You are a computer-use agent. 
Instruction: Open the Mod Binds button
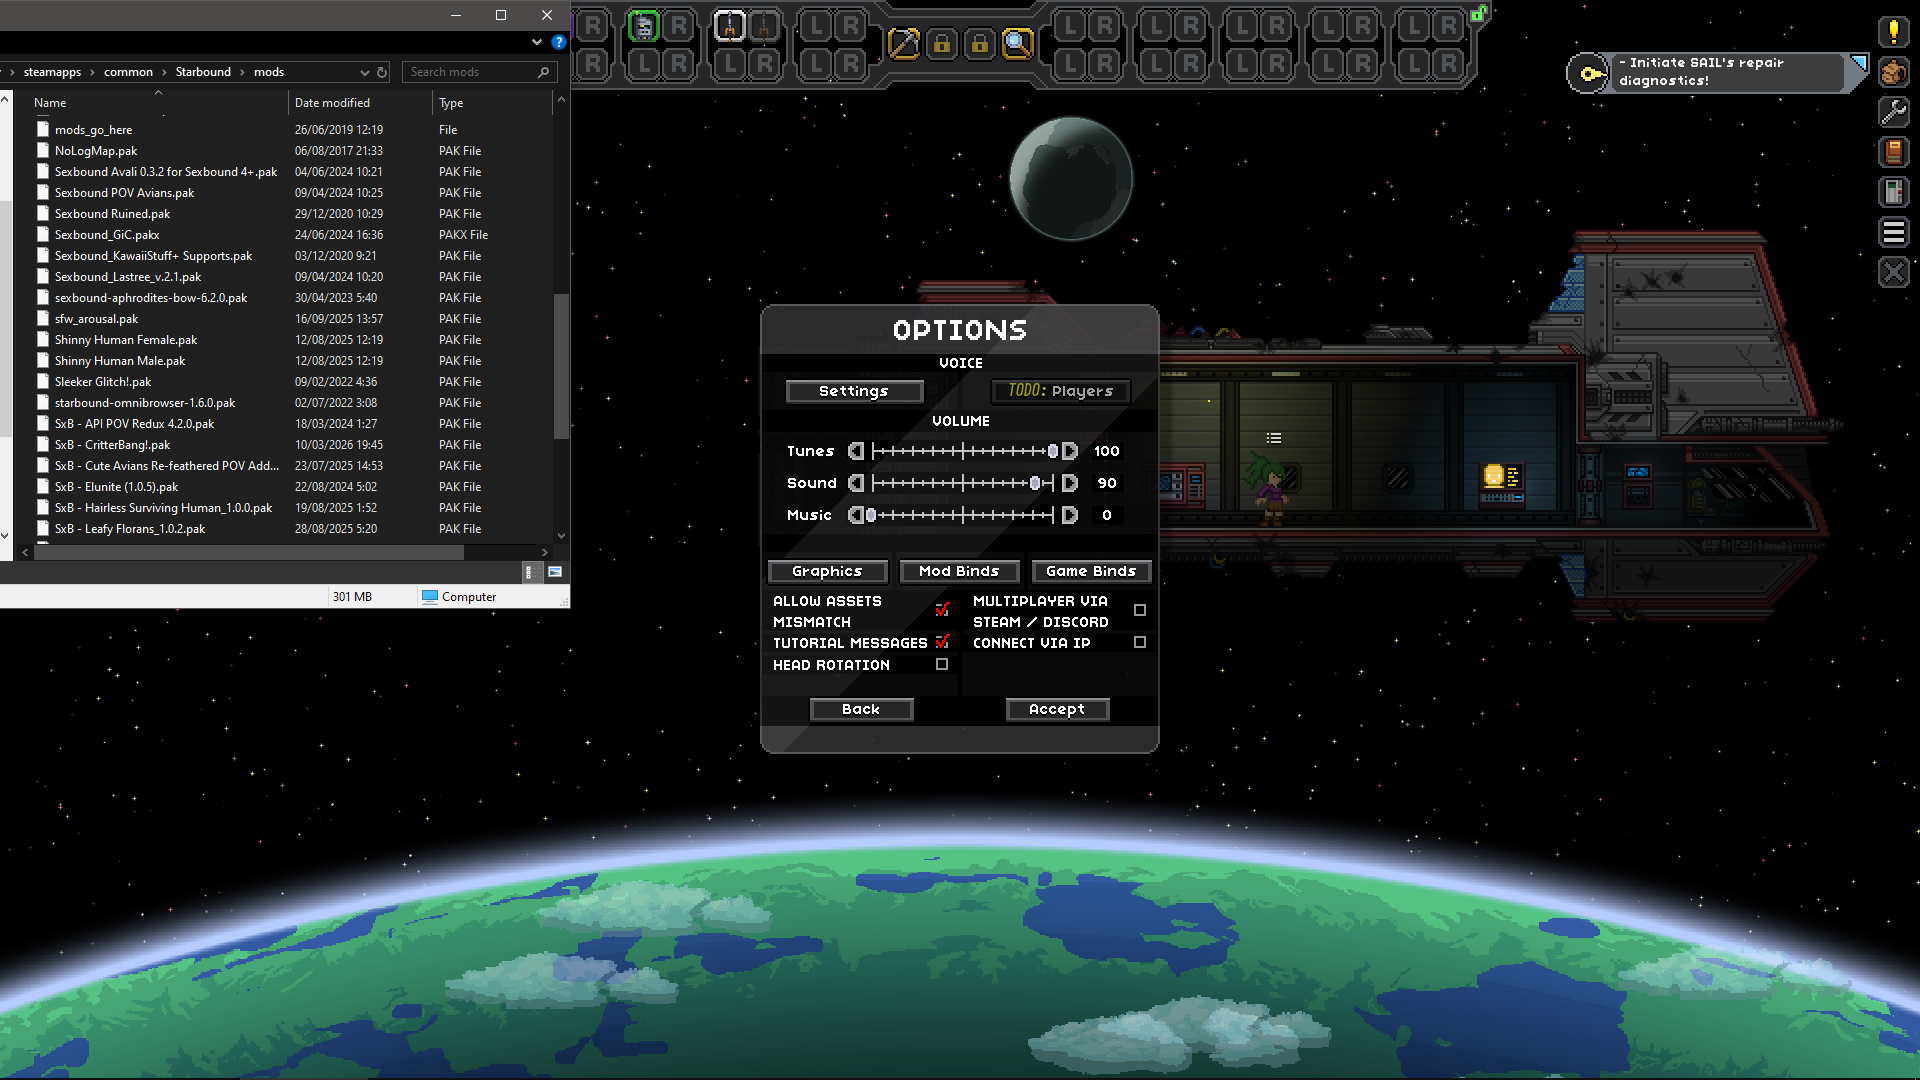click(x=959, y=571)
